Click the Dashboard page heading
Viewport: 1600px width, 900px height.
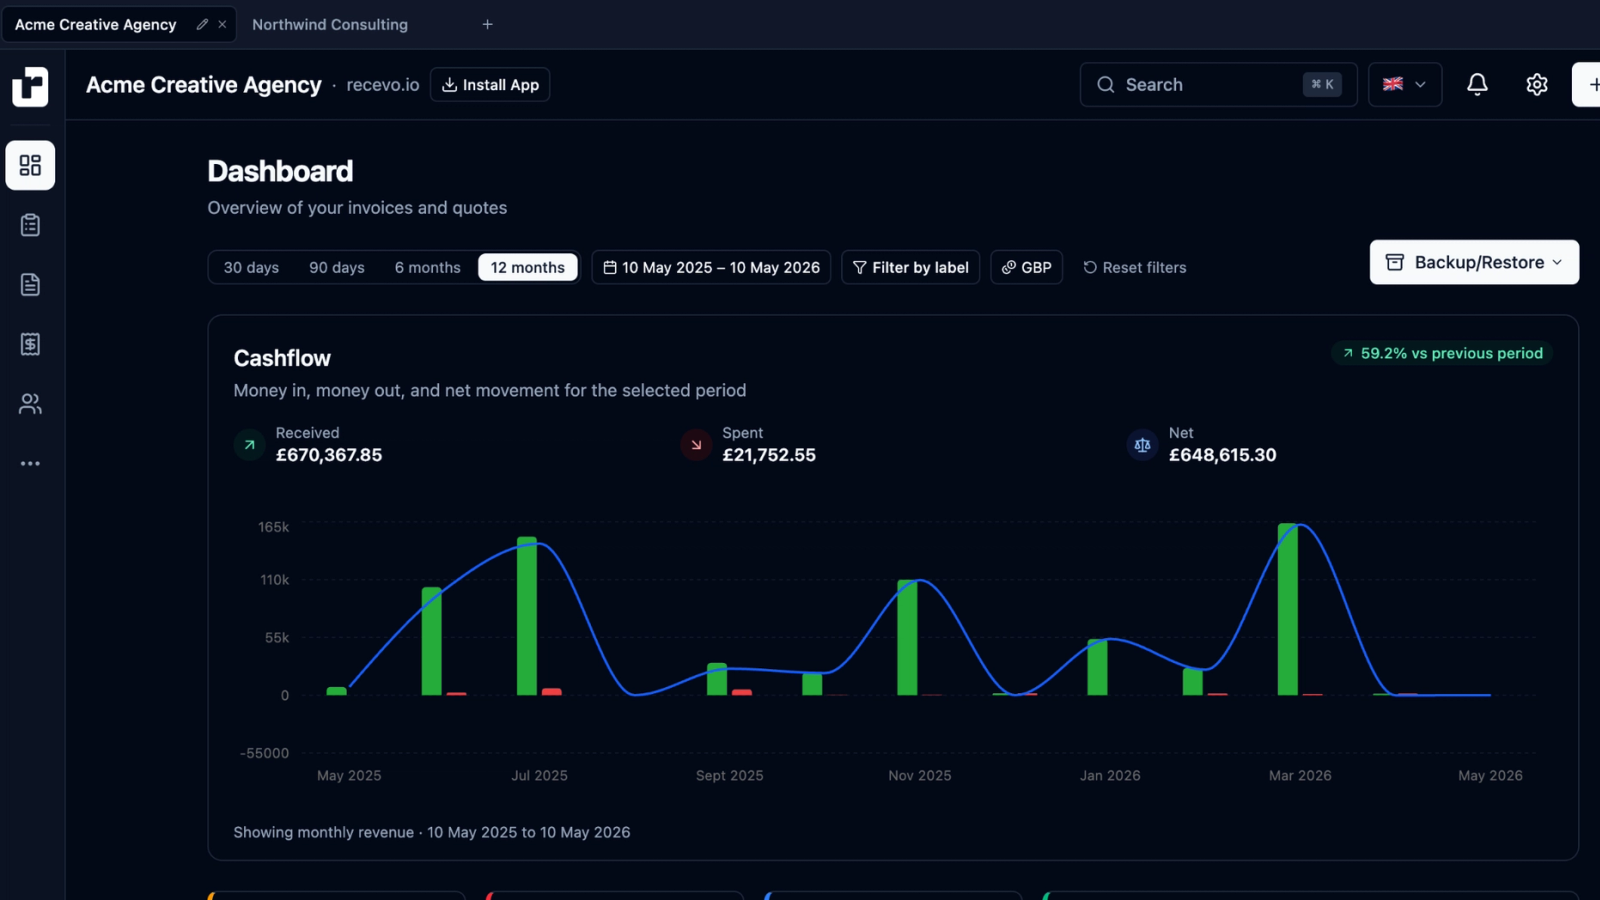[280, 171]
